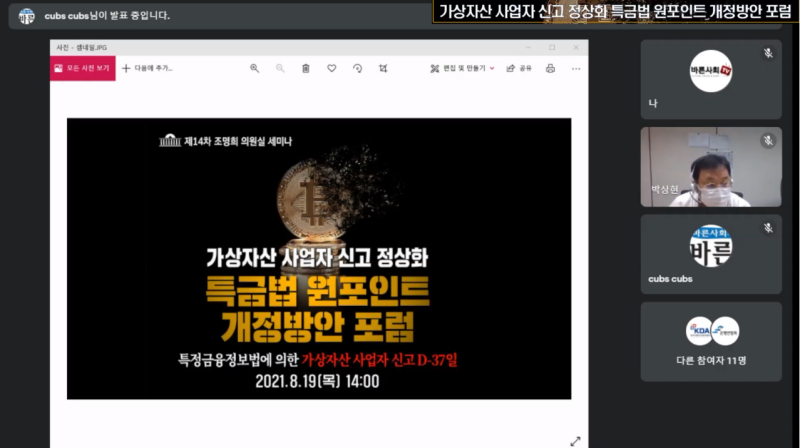The image size is (800, 448).
Task: Select the crop tool
Action: (x=383, y=68)
